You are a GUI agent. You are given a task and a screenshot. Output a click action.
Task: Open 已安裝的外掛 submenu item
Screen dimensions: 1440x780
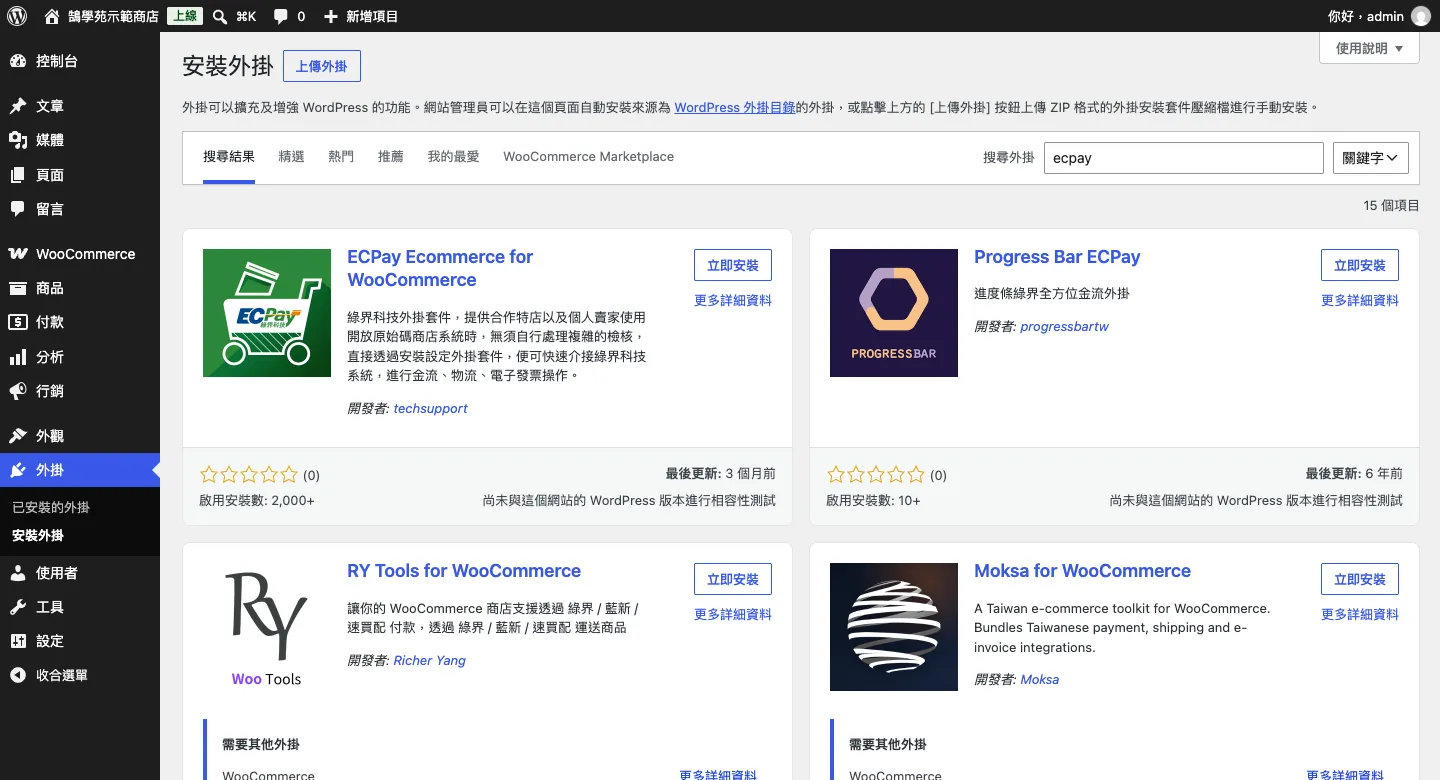coord(51,507)
